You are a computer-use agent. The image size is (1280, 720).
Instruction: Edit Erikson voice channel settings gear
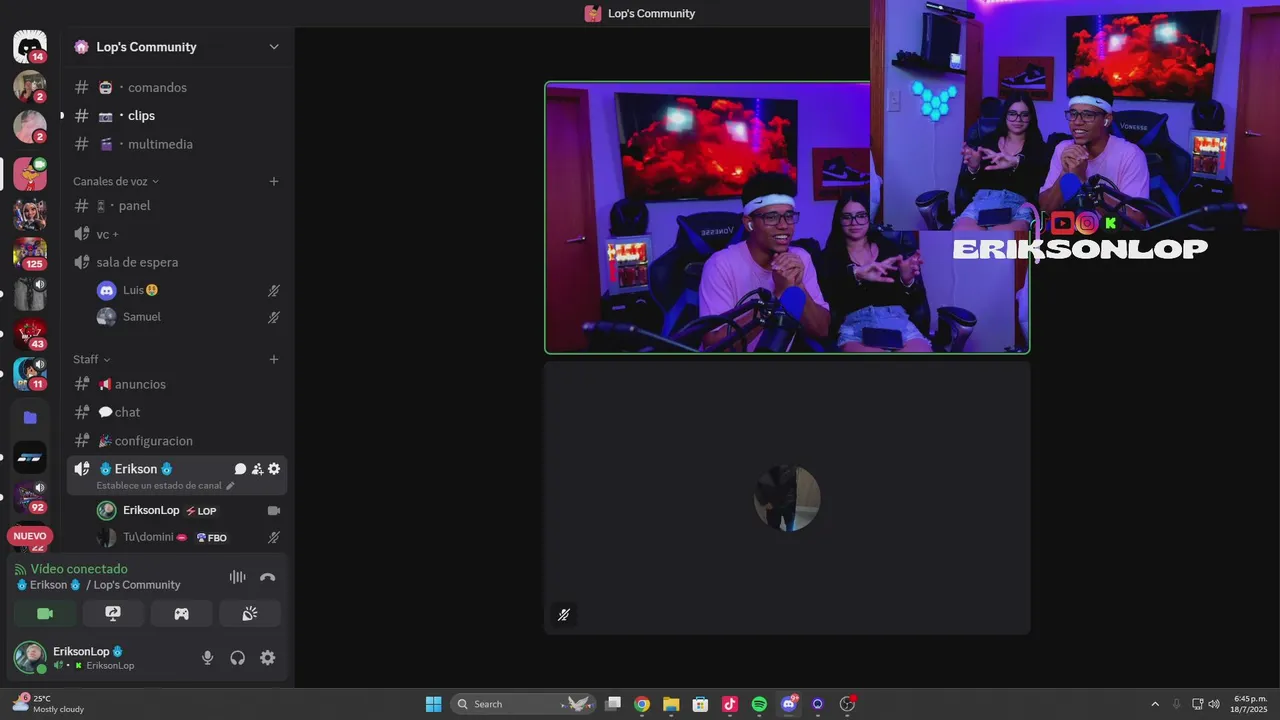pos(274,469)
